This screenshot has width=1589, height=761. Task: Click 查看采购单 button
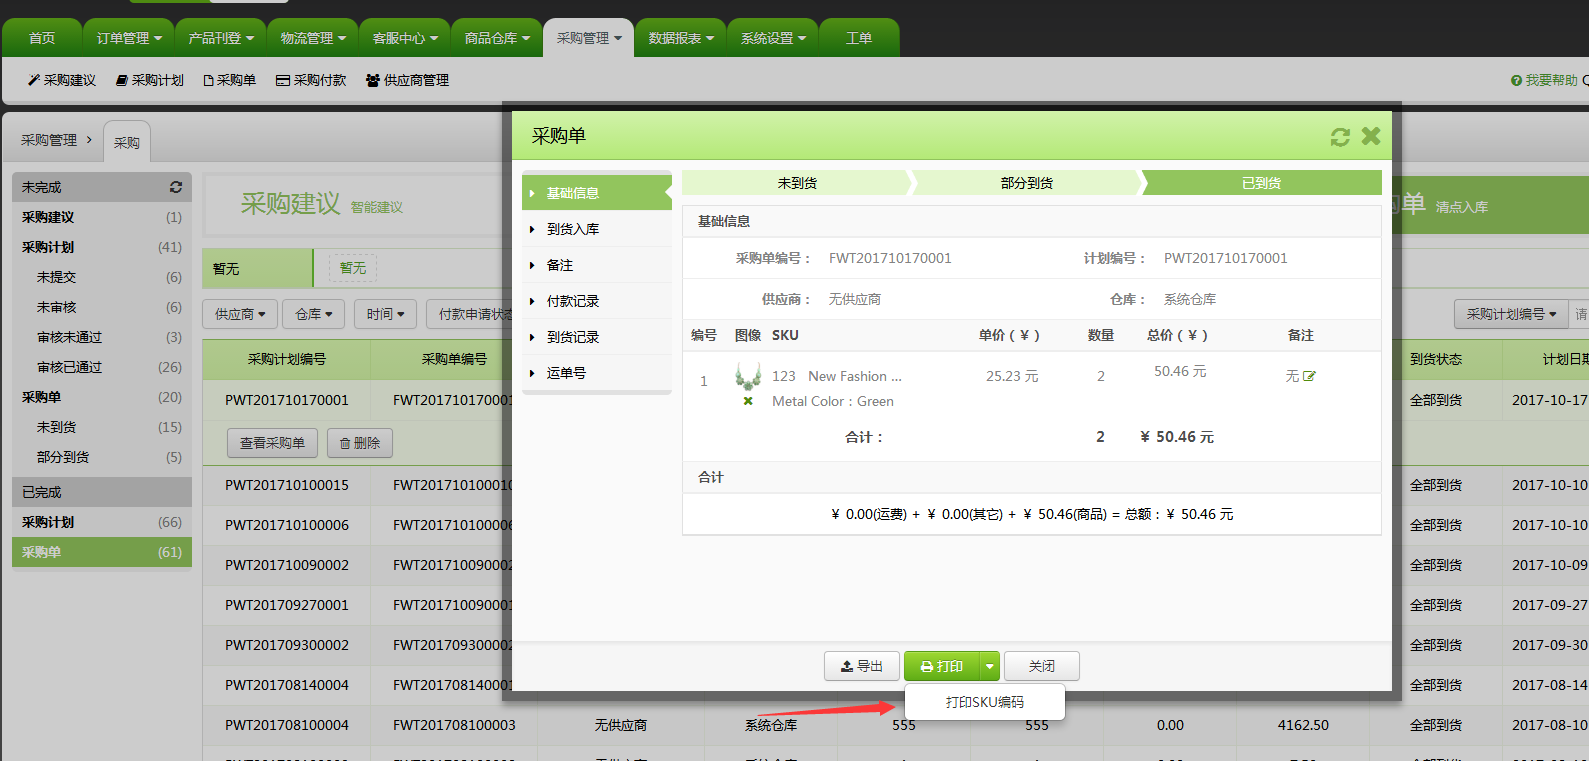pos(272,443)
